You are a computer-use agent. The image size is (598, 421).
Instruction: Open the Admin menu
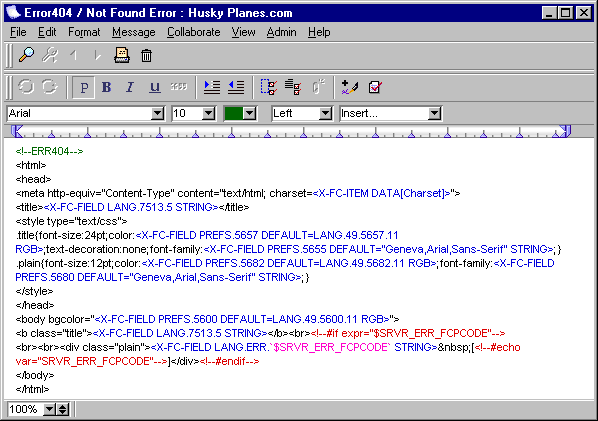pyautogui.click(x=281, y=32)
